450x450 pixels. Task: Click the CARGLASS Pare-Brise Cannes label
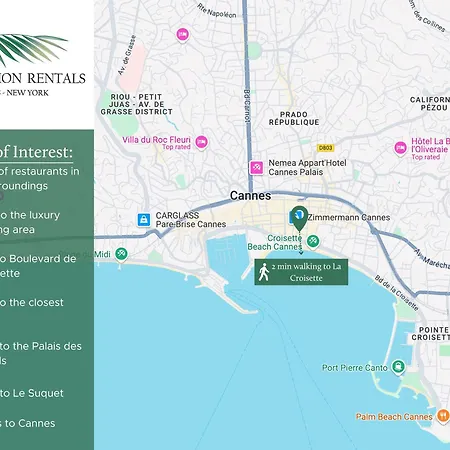tap(191, 220)
